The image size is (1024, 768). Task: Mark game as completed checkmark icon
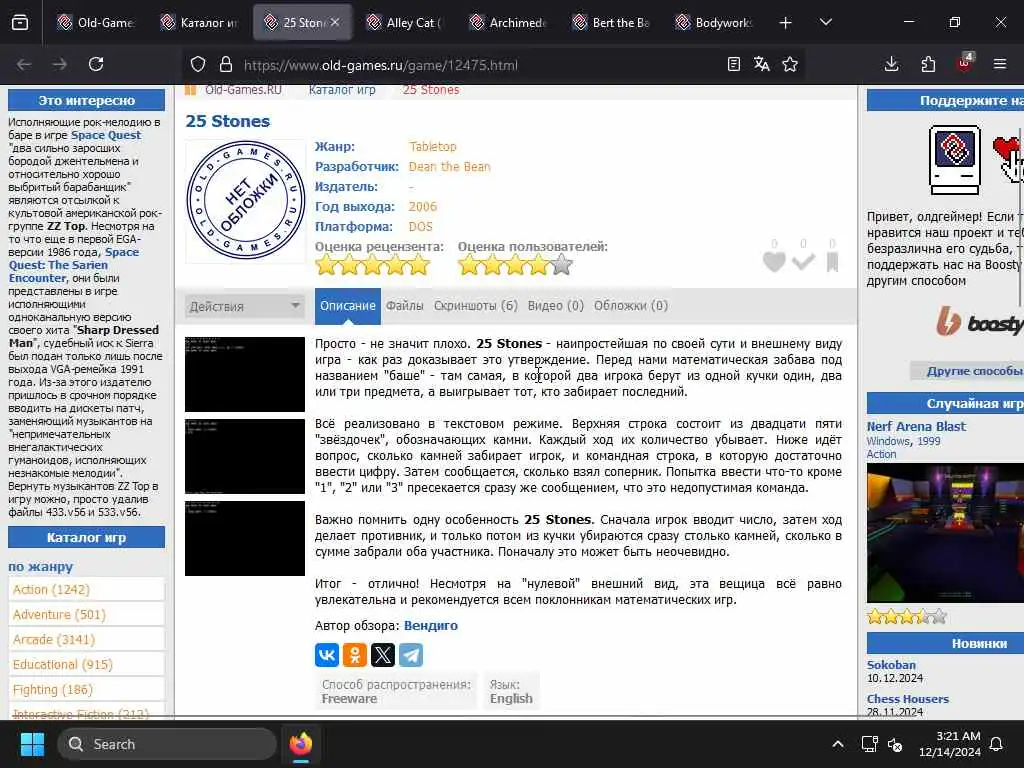[803, 262]
